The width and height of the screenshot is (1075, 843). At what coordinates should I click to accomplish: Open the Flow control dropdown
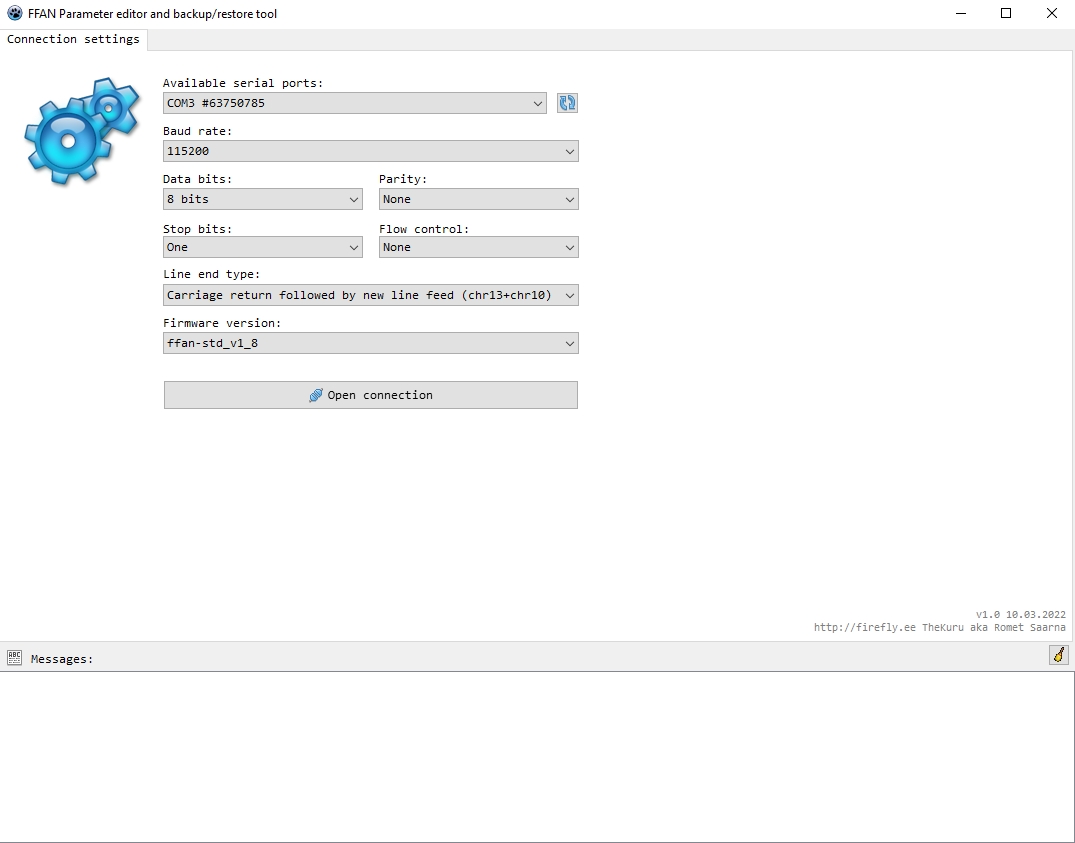coord(478,247)
